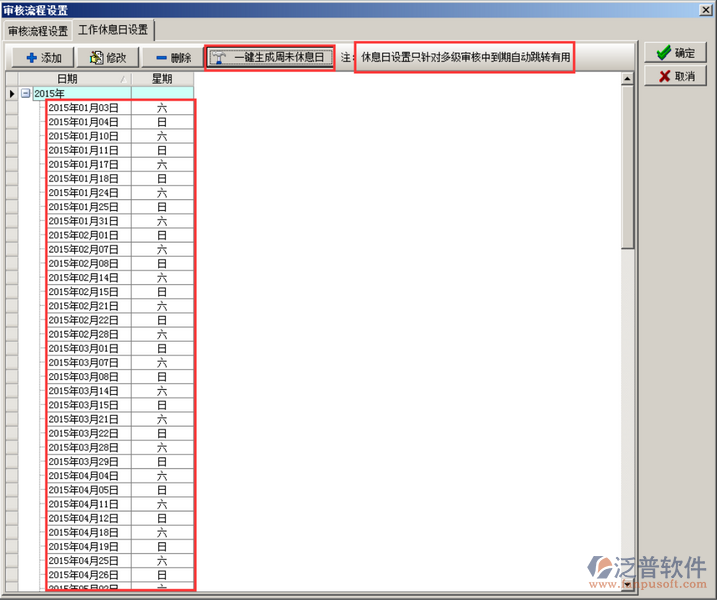
Task: Select row 2015年03月08日
Action: pos(120,377)
